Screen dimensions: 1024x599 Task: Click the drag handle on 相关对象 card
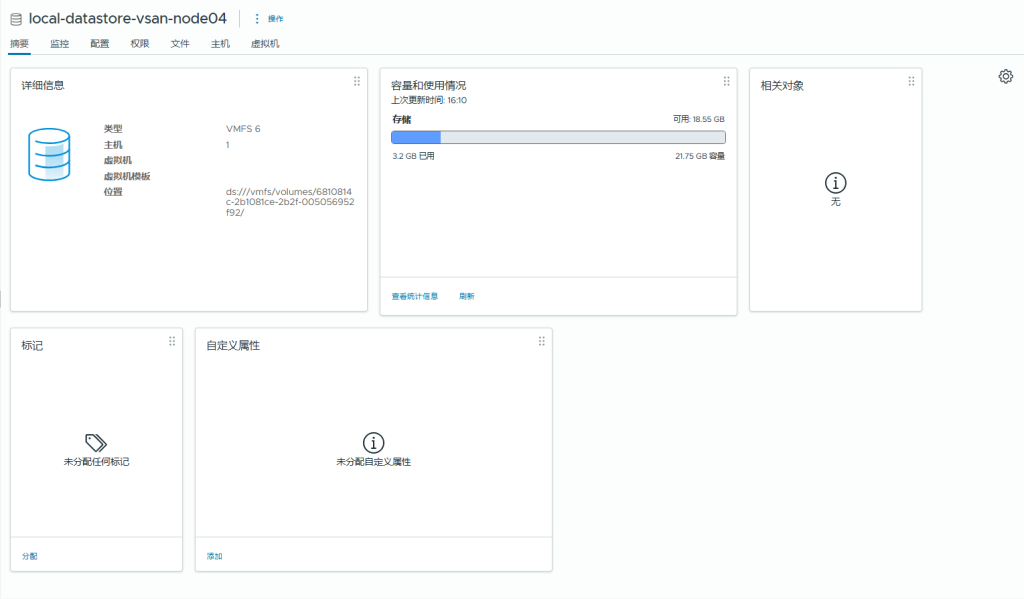pyautogui.click(x=910, y=80)
